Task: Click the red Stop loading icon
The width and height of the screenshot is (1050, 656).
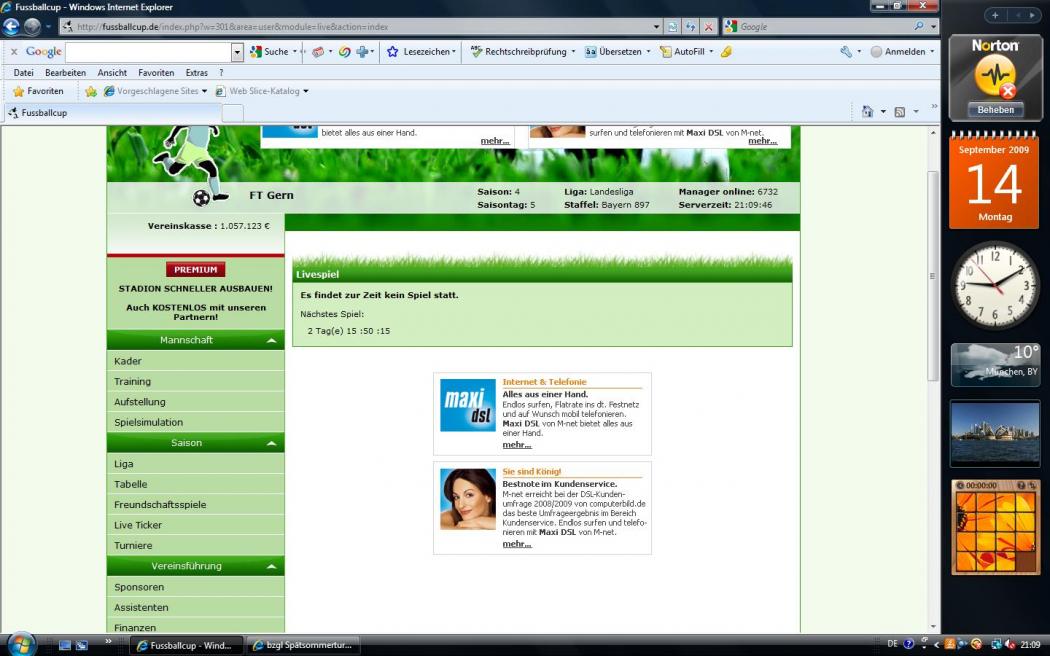Action: click(708, 27)
